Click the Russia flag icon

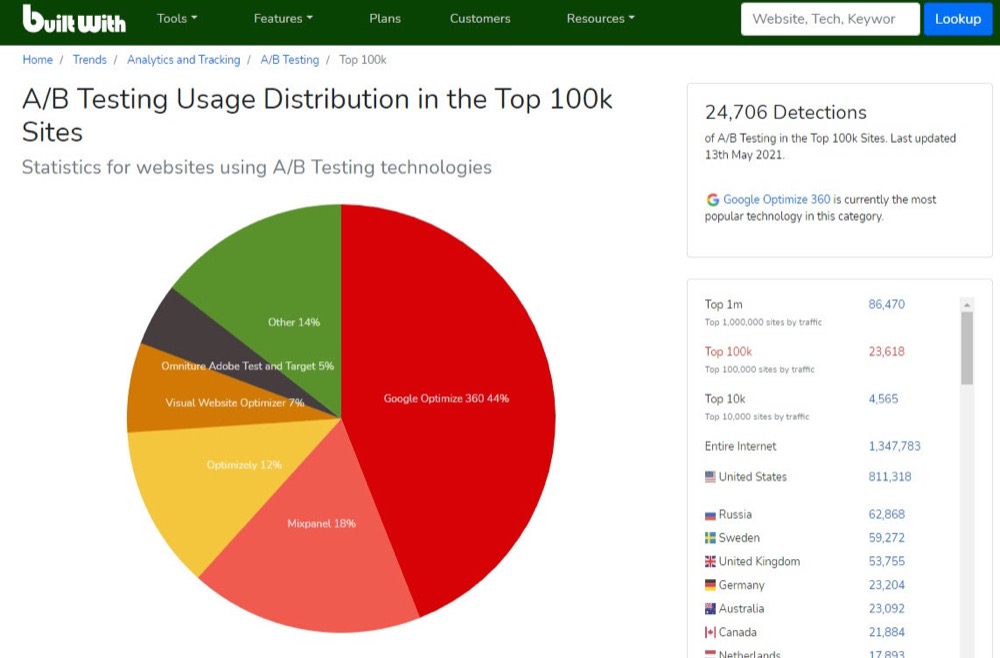[710, 515]
